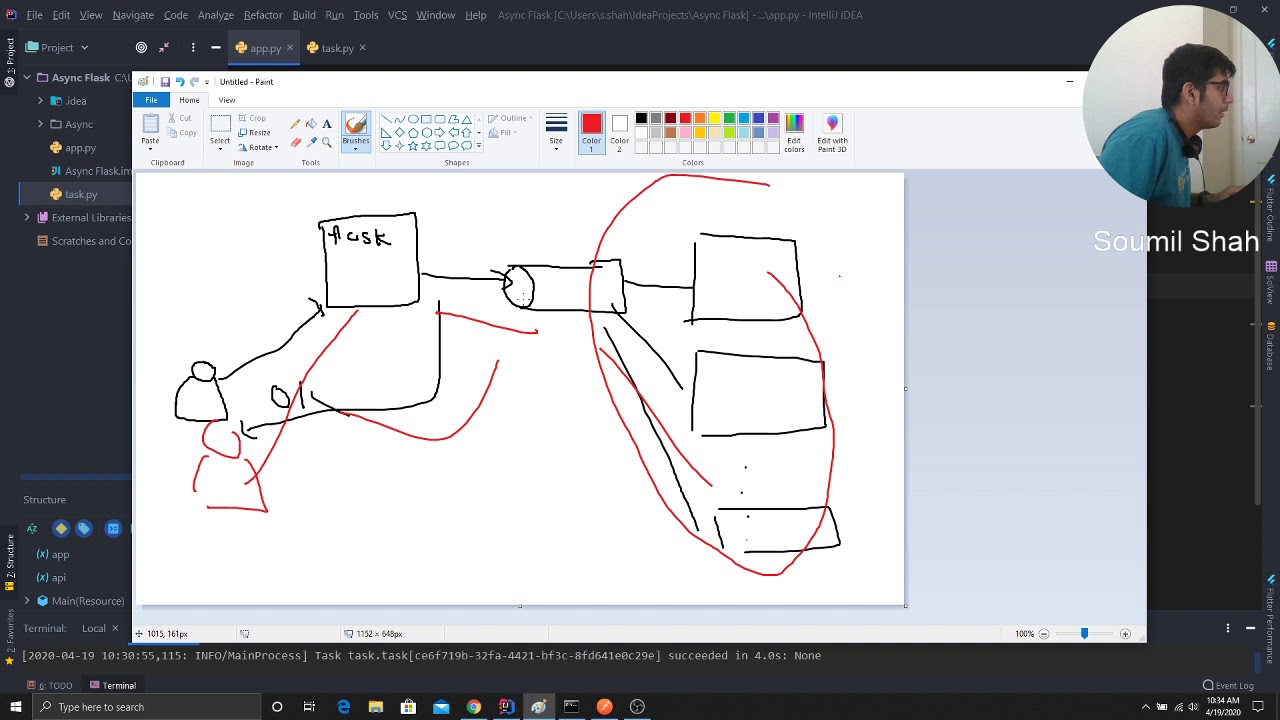The height and width of the screenshot is (720, 1280).
Task: Click the Paint zoom slider handle
Action: point(1084,634)
